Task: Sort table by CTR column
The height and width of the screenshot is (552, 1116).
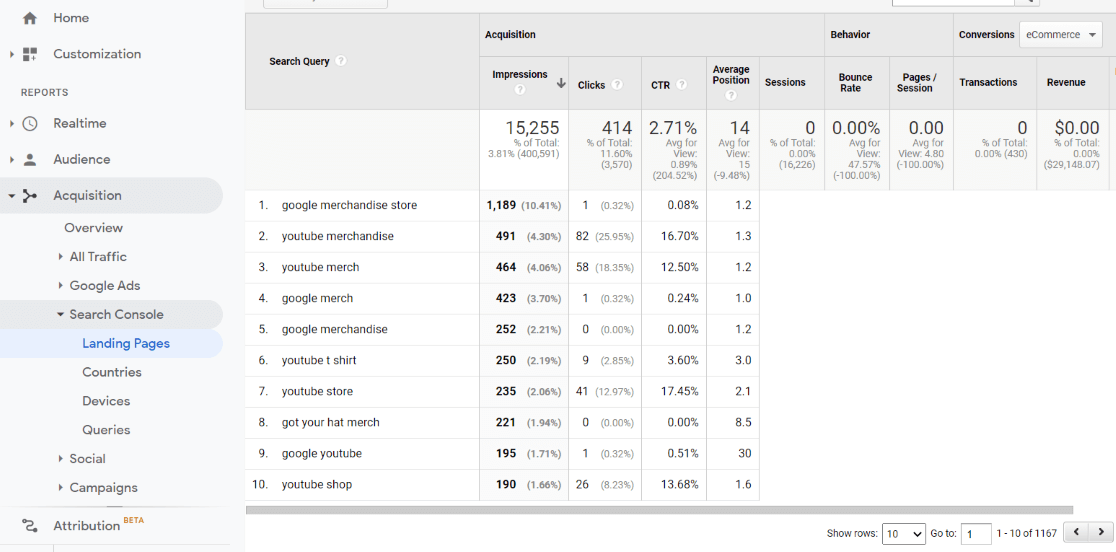Action: tap(660, 85)
